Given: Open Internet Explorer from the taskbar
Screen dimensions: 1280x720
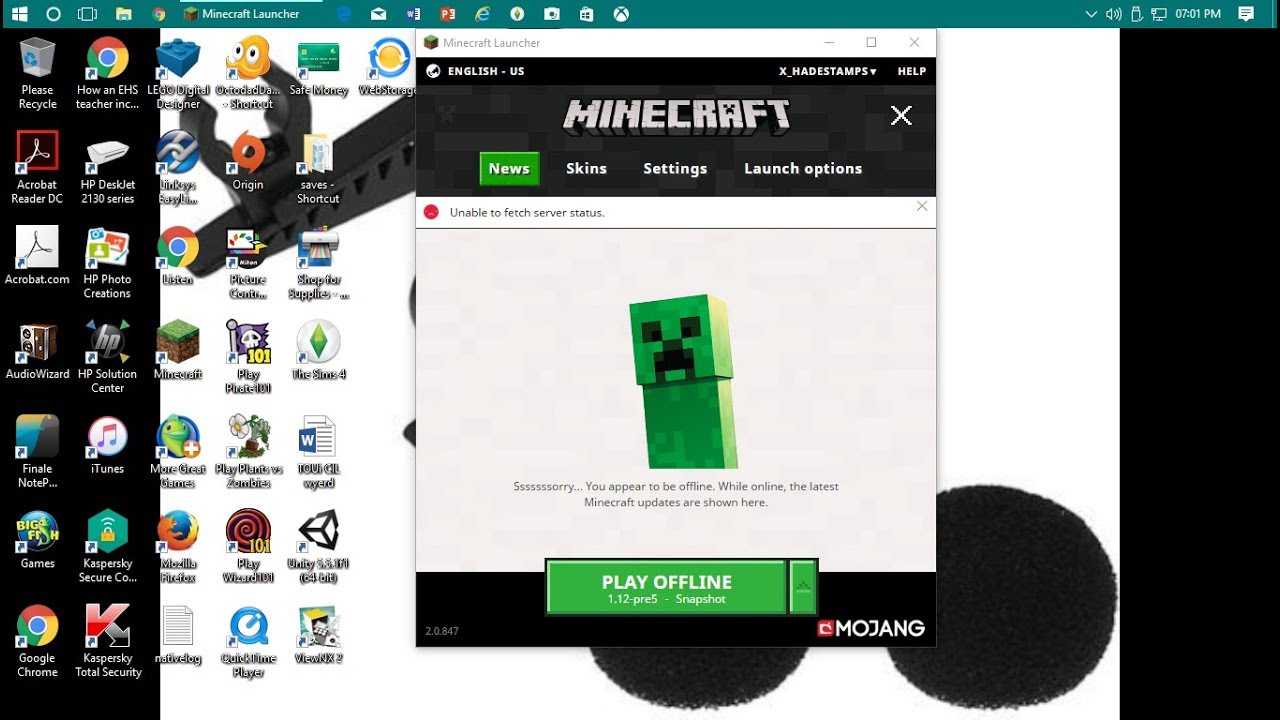Looking at the screenshot, I should coord(482,14).
